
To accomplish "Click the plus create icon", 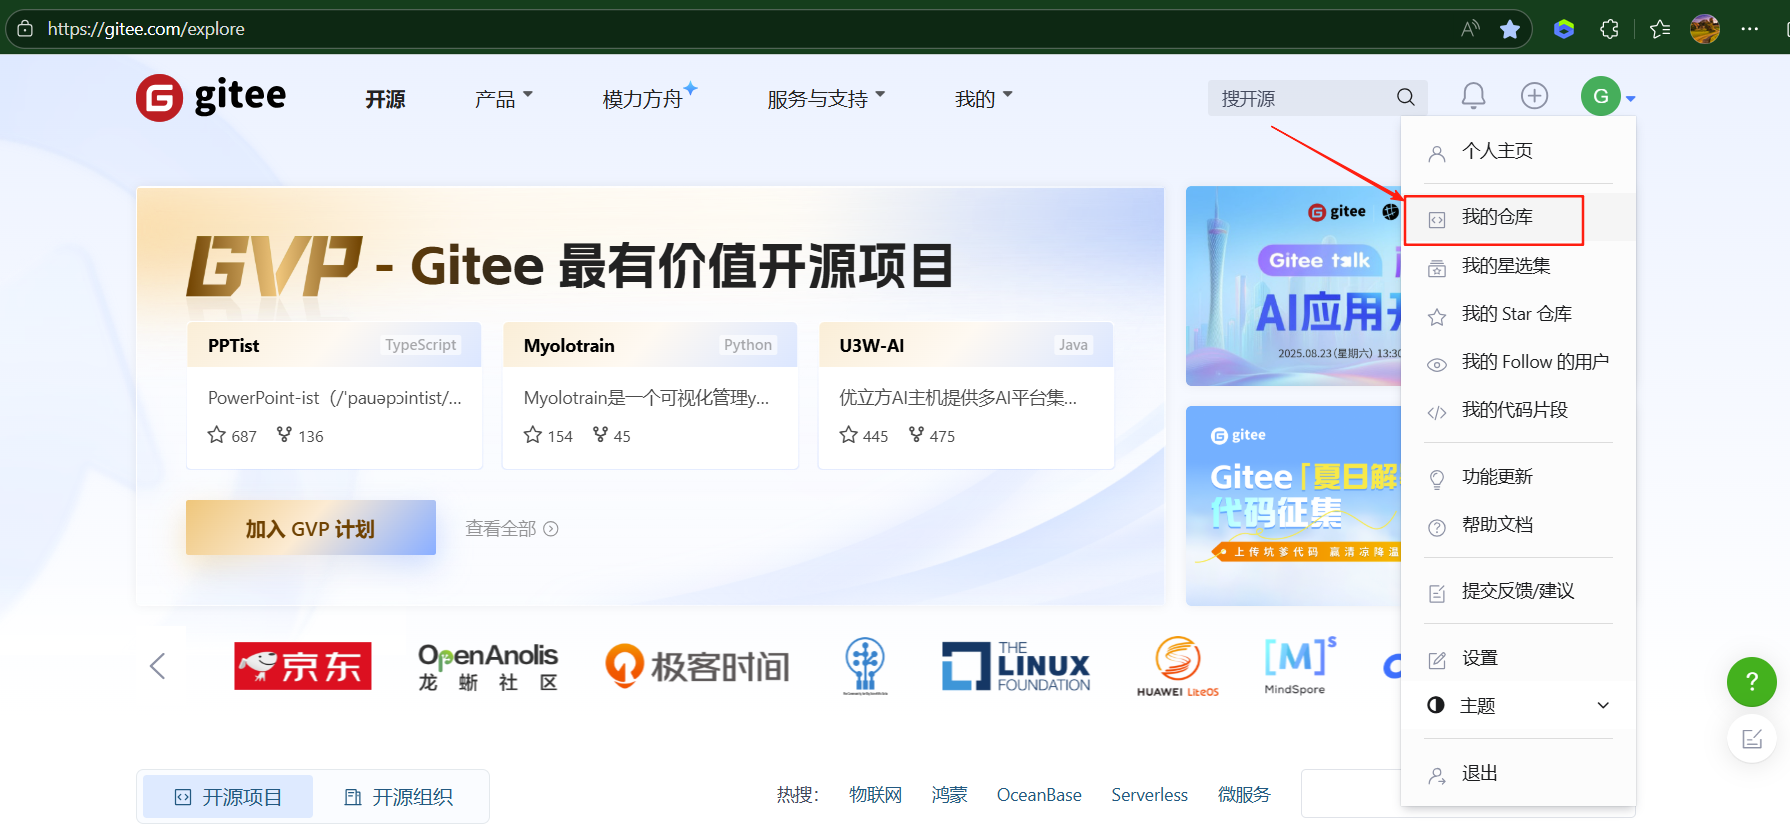I will tap(1534, 96).
